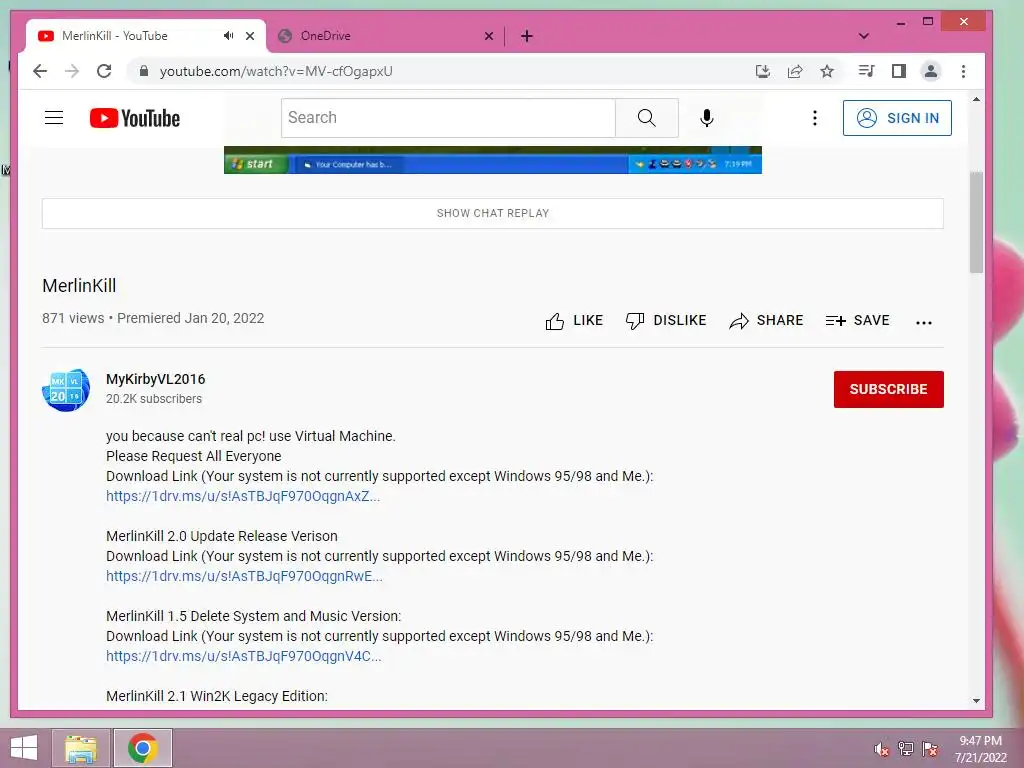This screenshot has width=1024, height=768.
Task: Mute the MerlinKill tab audio
Action: coord(228,36)
